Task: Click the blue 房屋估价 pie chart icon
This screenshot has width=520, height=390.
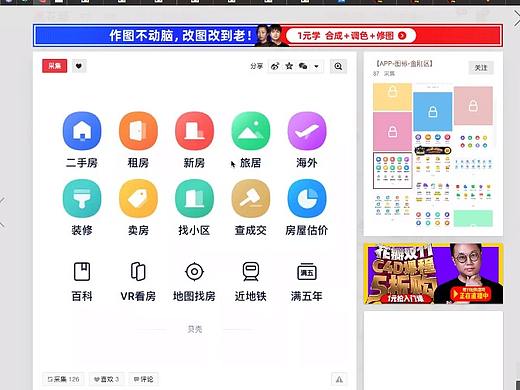Action: 307,199
